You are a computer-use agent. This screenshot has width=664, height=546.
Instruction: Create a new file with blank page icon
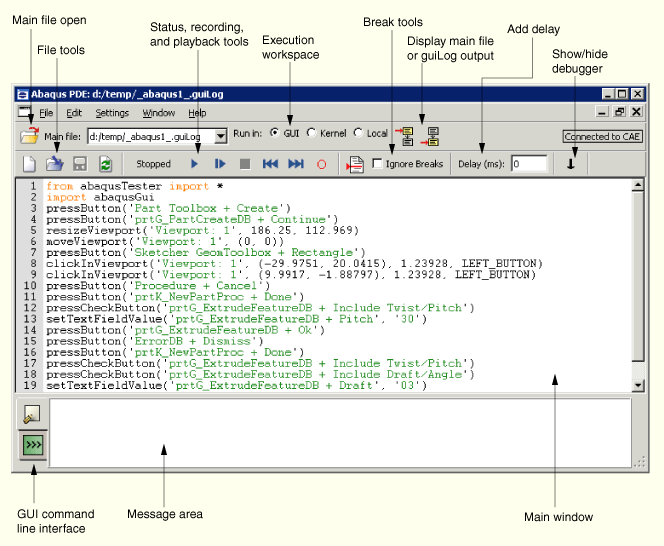(29, 164)
